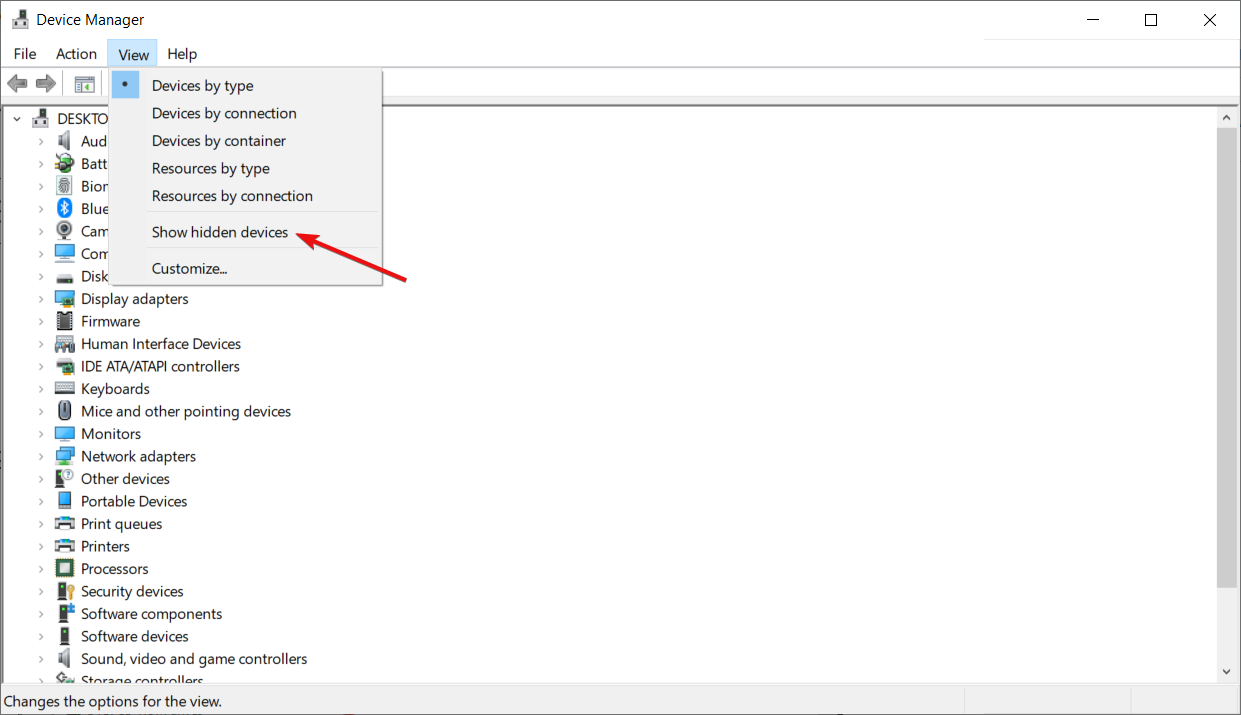
Task: Click the Processors chip icon
Action: click(x=65, y=569)
